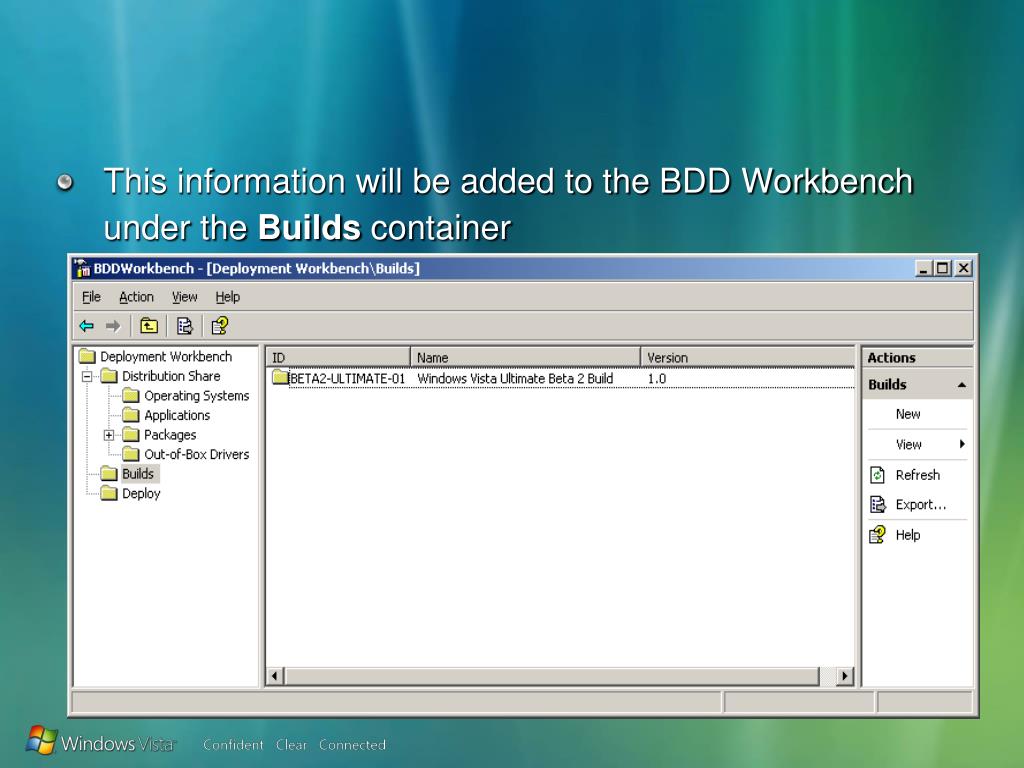Click 'Windows Vista Ultimate Beta 2 Build' name cell

[x=515, y=379]
